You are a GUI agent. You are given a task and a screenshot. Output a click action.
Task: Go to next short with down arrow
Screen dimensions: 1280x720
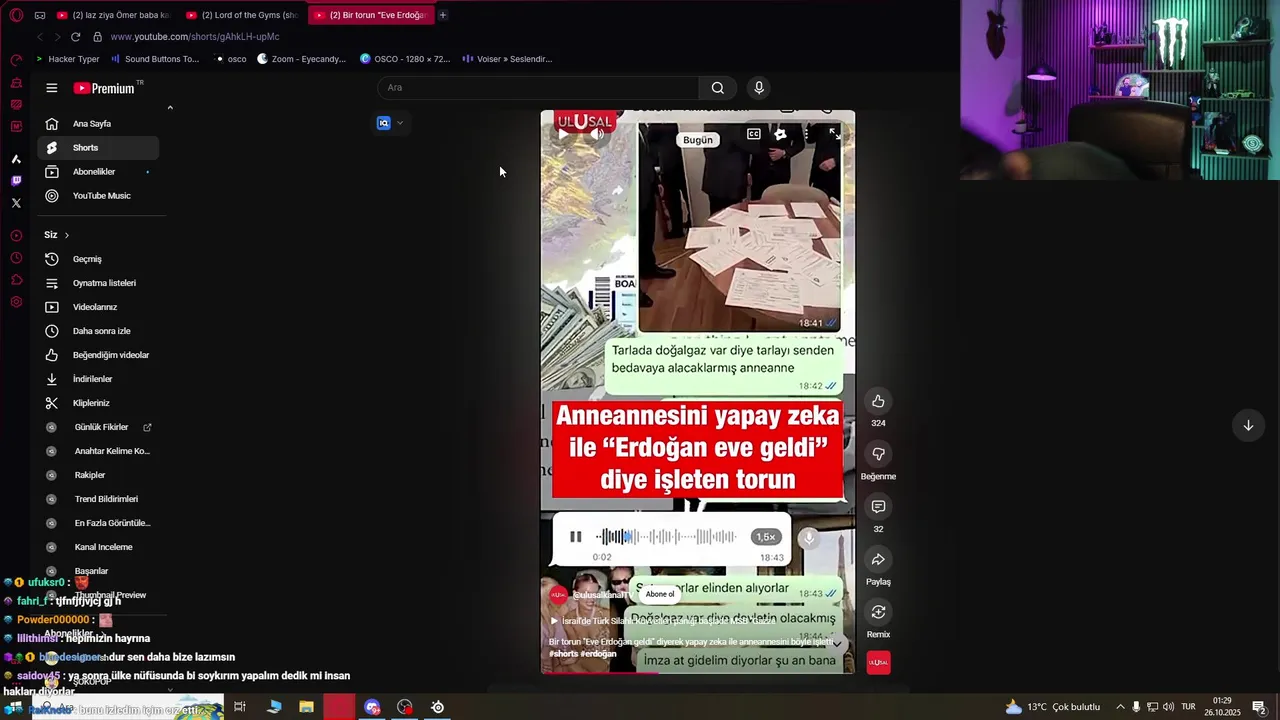pos(1248,425)
